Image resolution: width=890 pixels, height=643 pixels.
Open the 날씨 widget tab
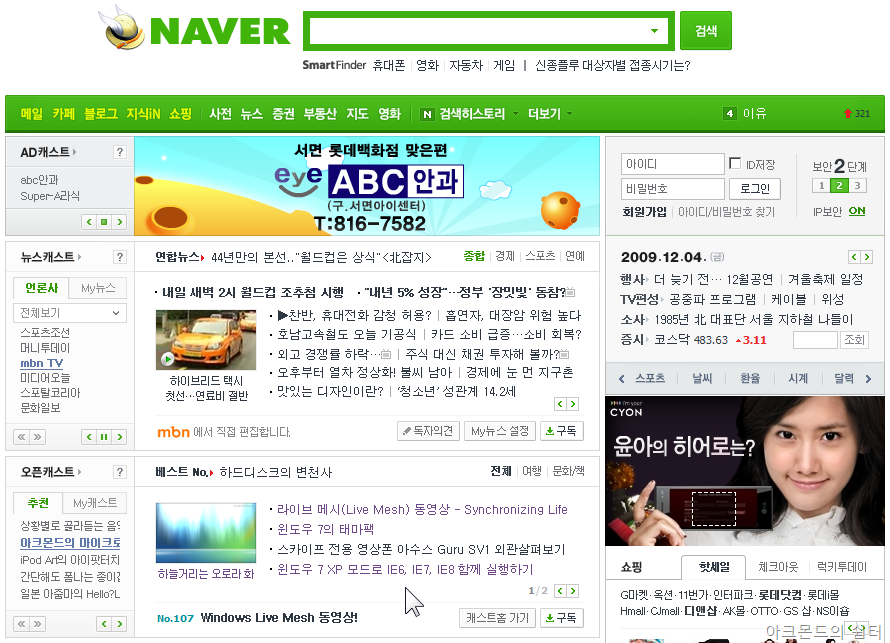702,379
